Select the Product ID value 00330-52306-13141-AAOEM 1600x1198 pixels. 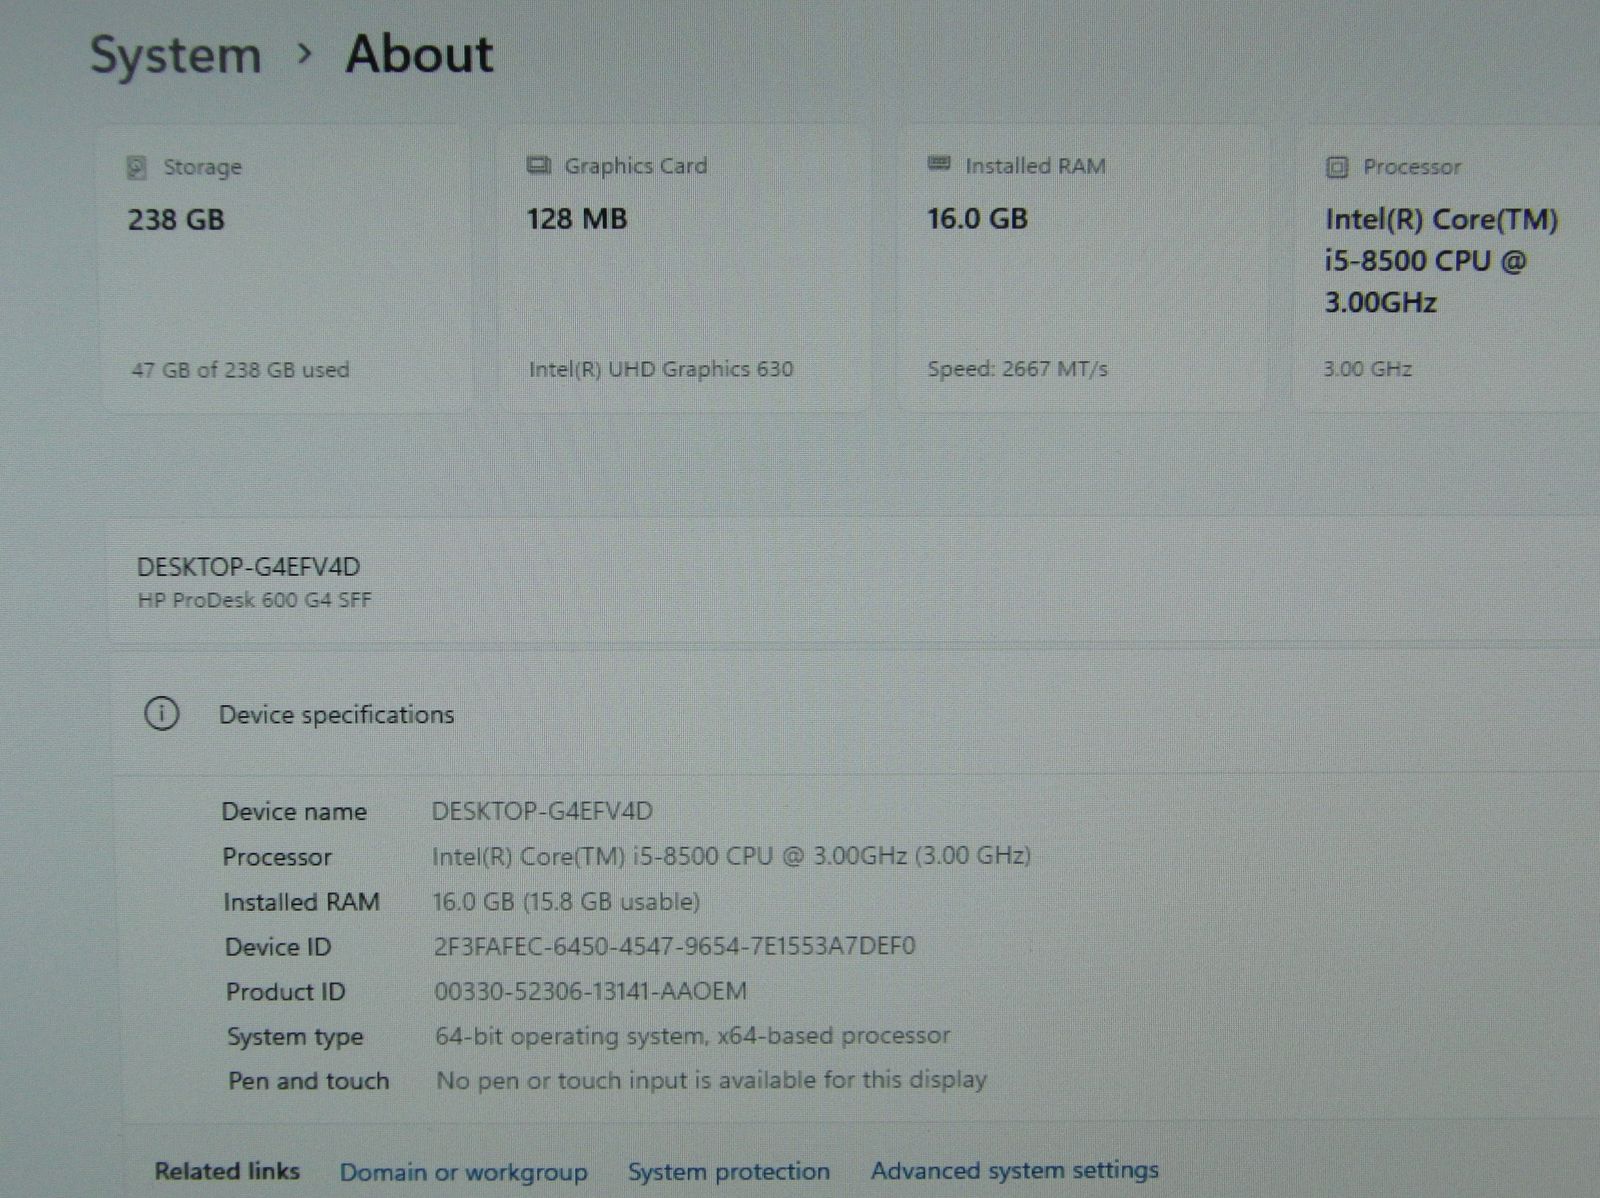pos(590,991)
